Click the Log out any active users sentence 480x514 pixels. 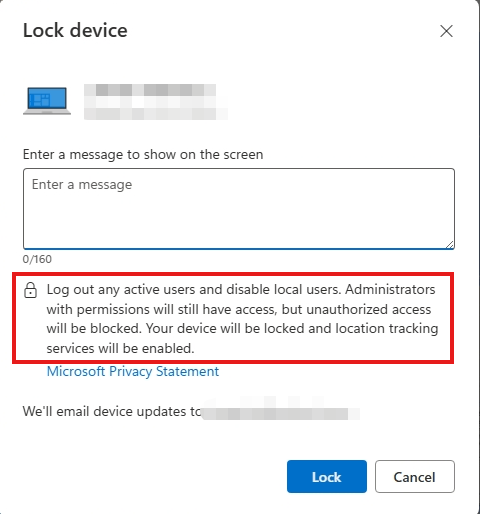(x=194, y=289)
